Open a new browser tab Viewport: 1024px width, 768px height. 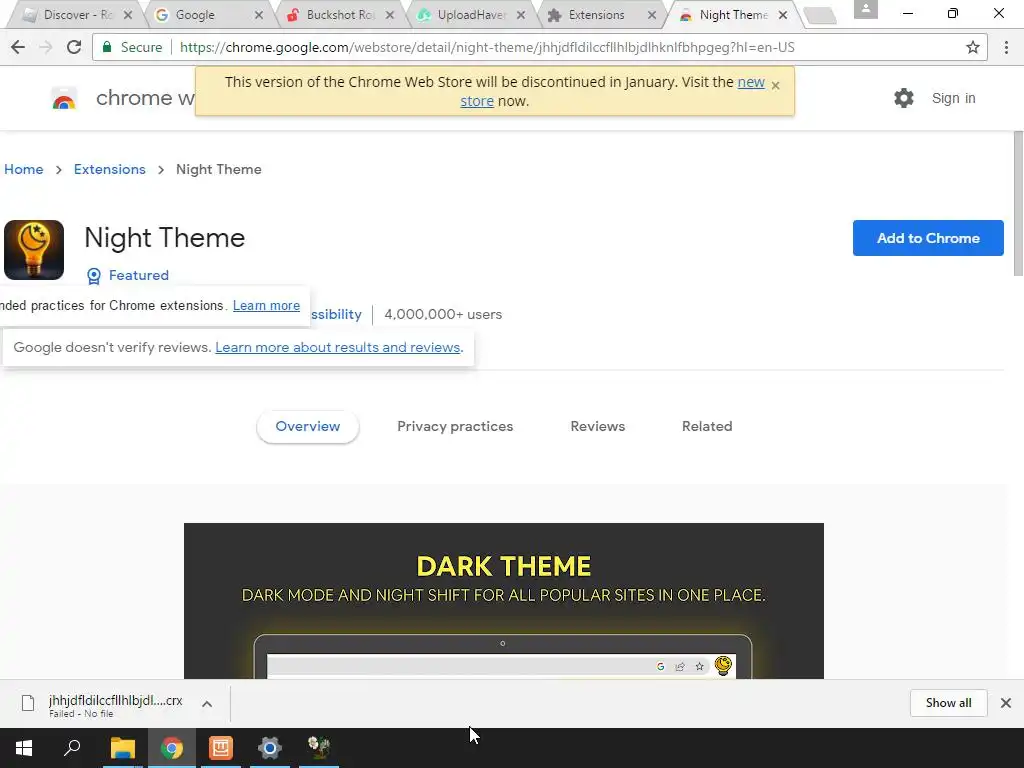point(820,16)
